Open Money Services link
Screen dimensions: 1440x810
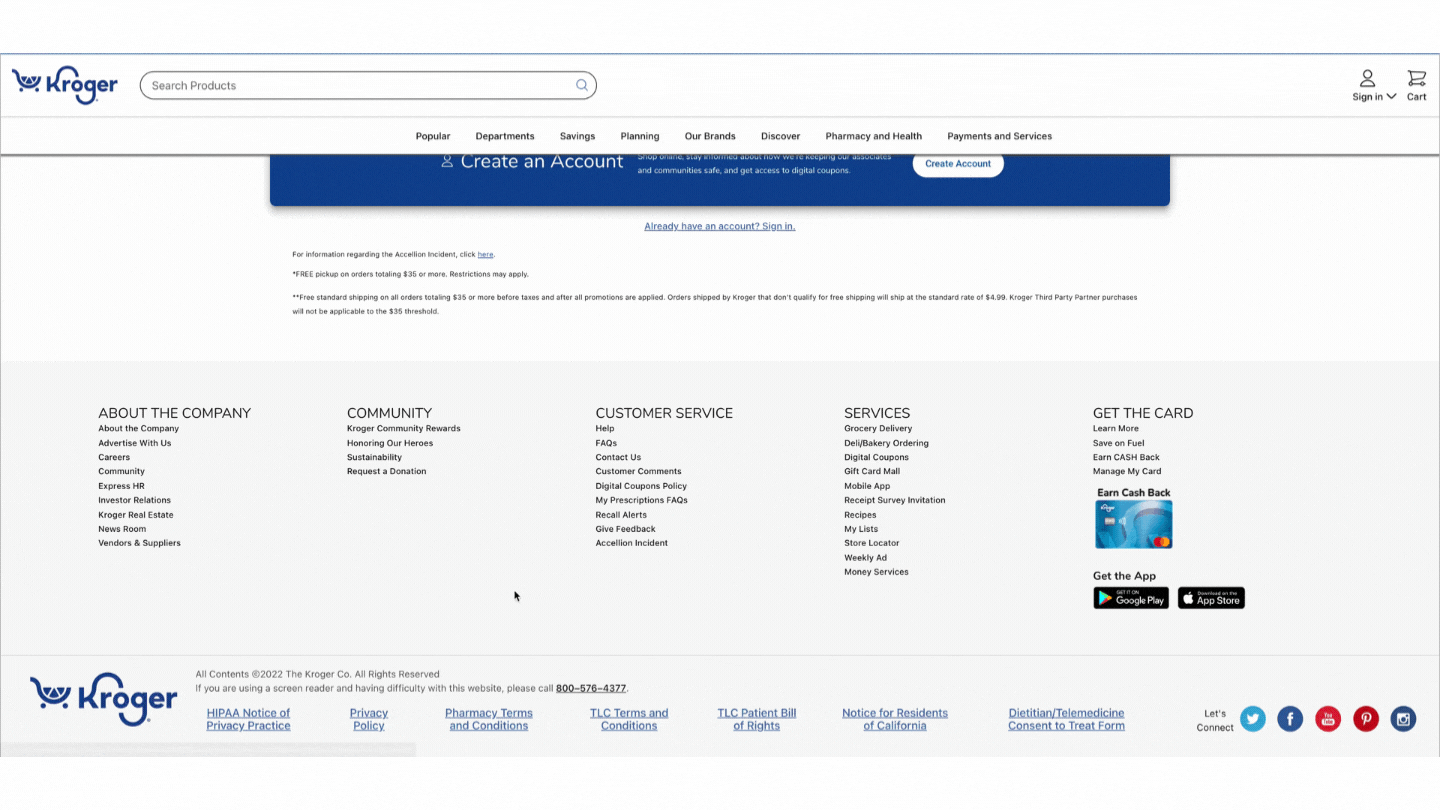876,572
